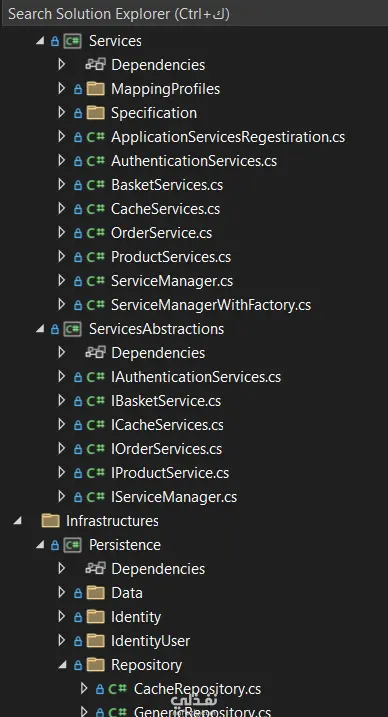388x717 pixels.
Task: Select IProductService.cs file
Action: tap(170, 472)
